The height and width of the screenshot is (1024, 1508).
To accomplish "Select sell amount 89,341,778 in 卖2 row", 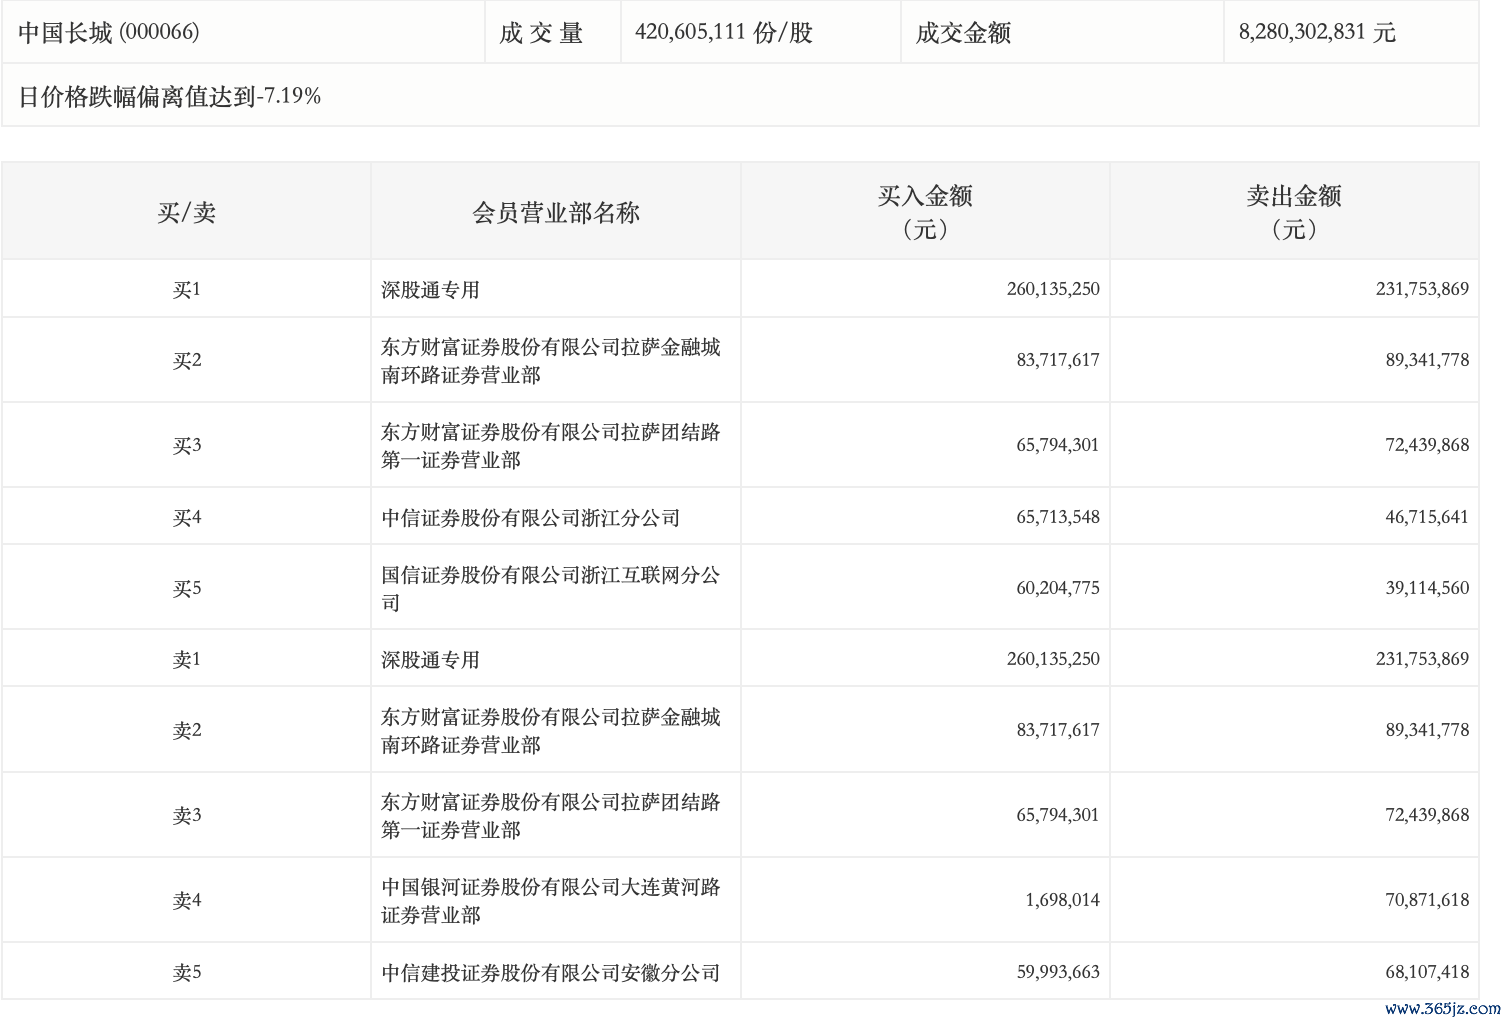I will 1427,730.
